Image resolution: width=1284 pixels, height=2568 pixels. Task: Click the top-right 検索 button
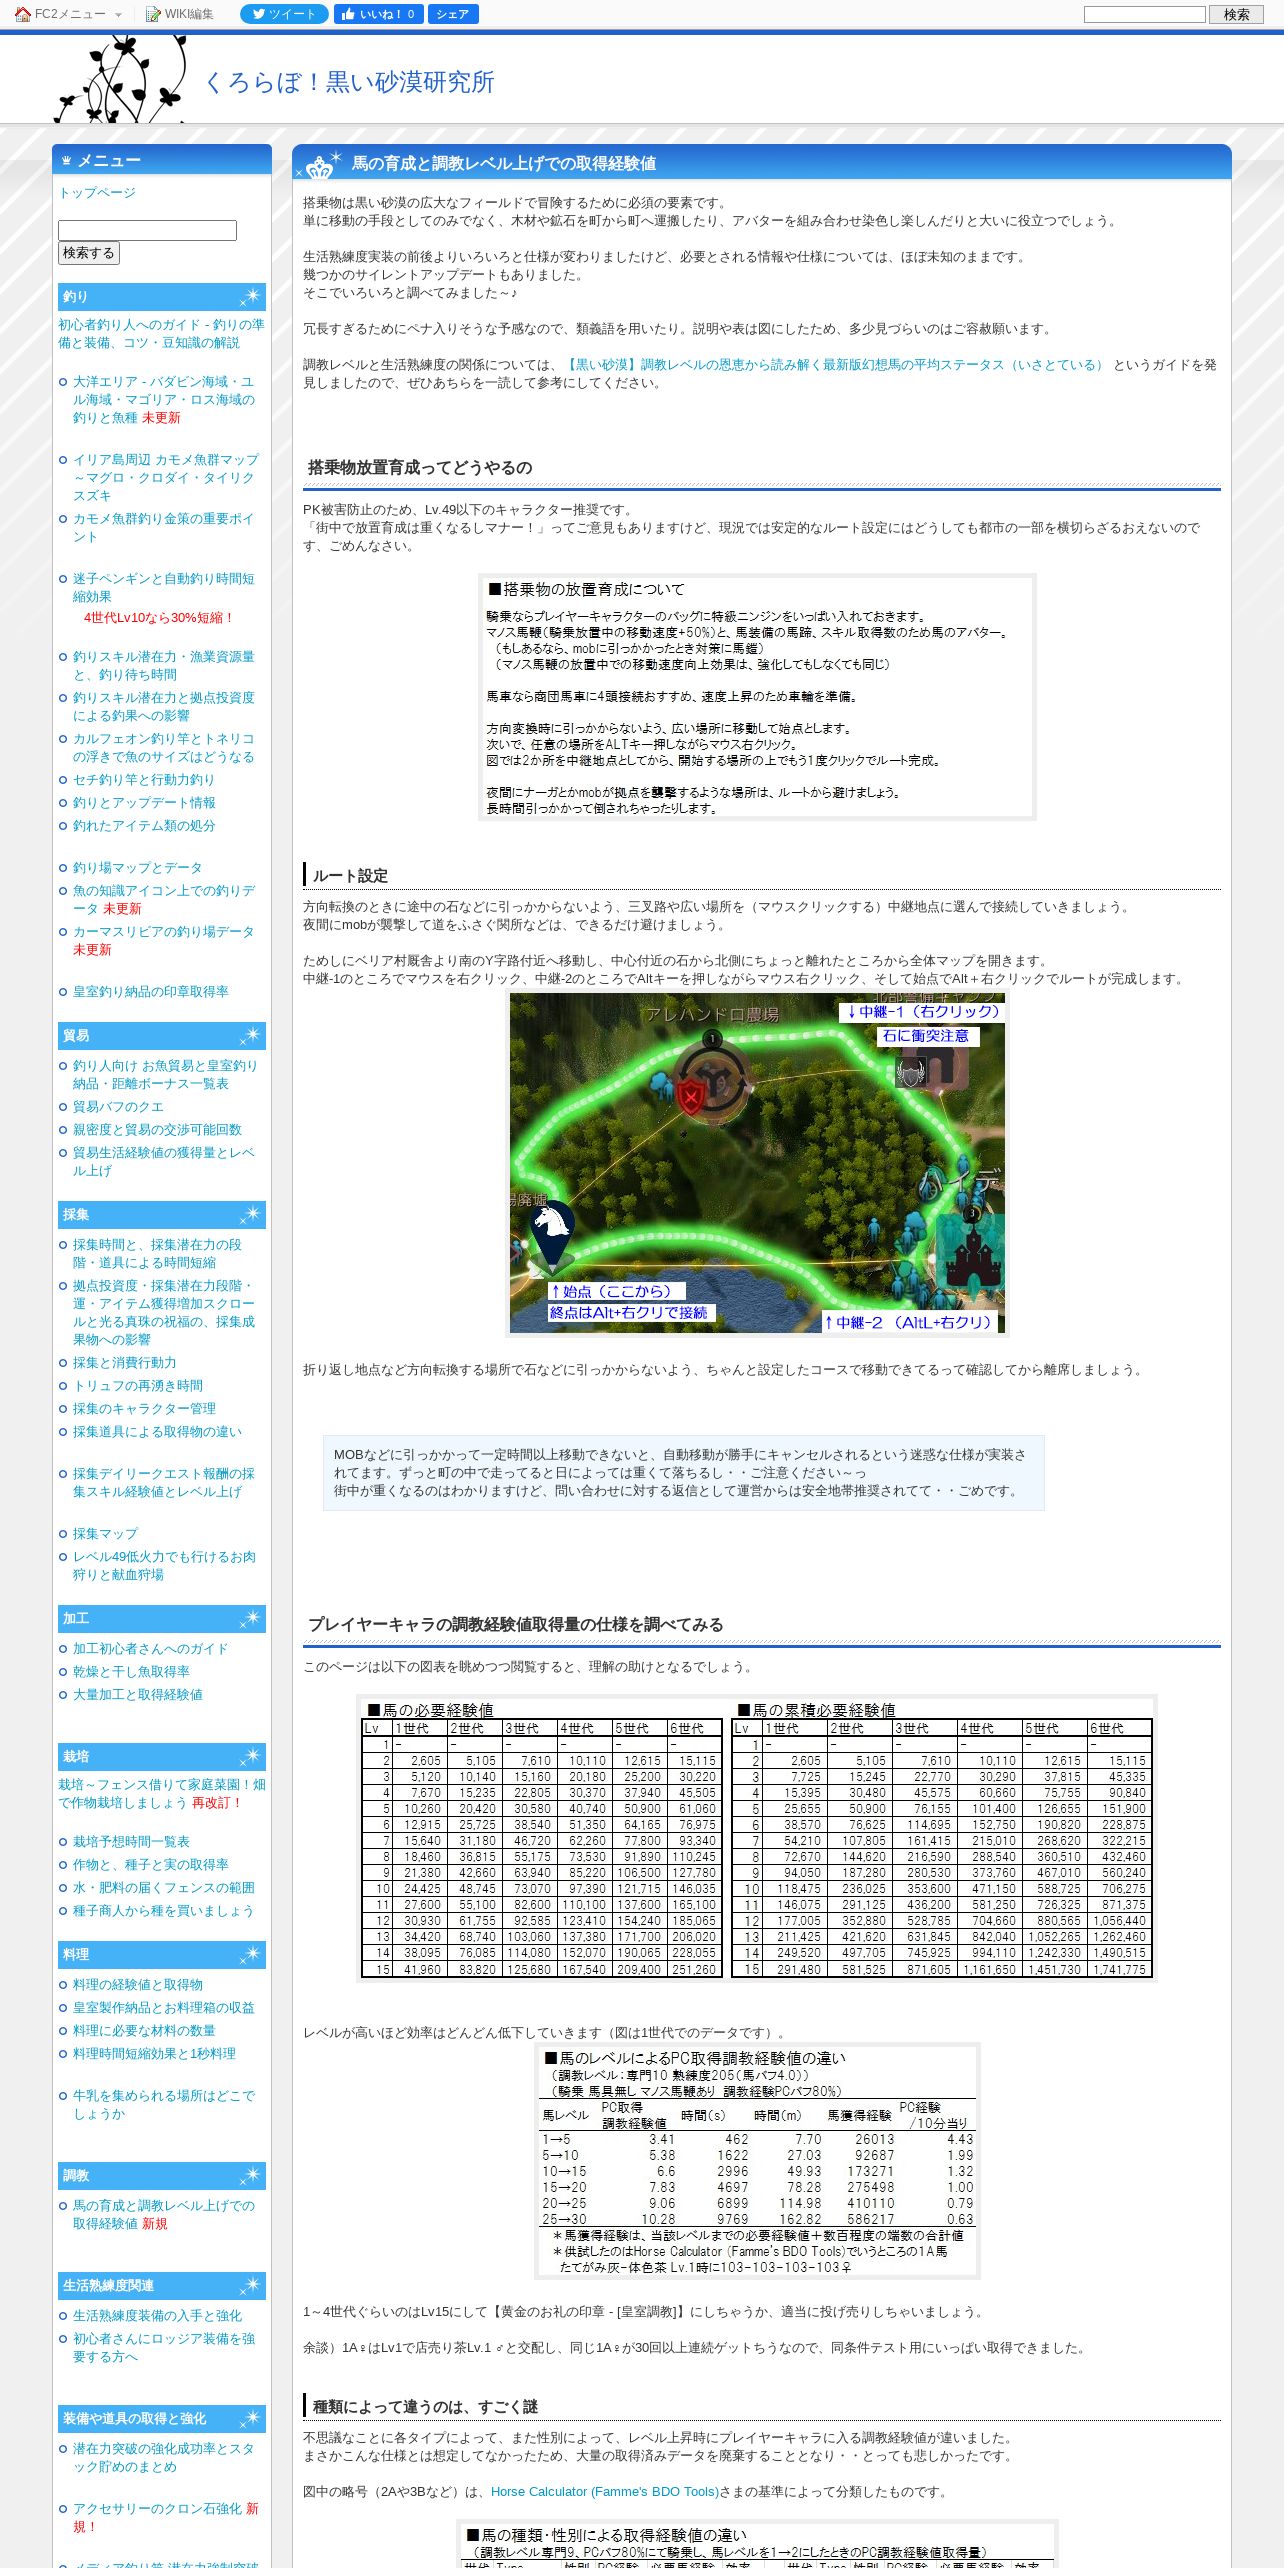click(x=1236, y=14)
